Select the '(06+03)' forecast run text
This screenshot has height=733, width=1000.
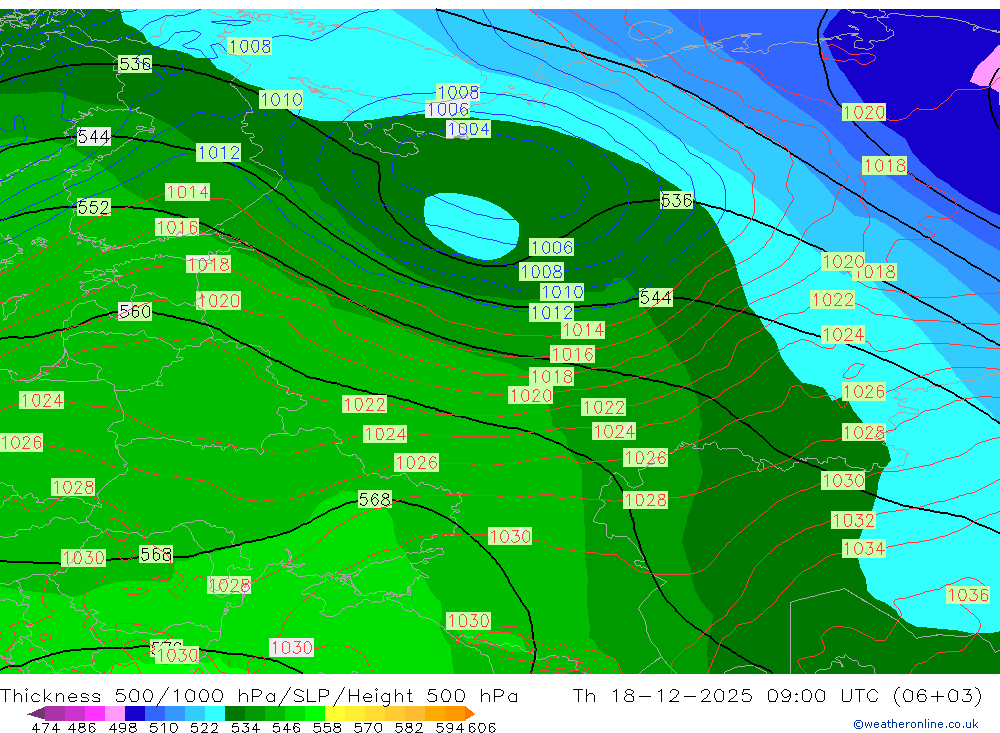click(x=938, y=695)
